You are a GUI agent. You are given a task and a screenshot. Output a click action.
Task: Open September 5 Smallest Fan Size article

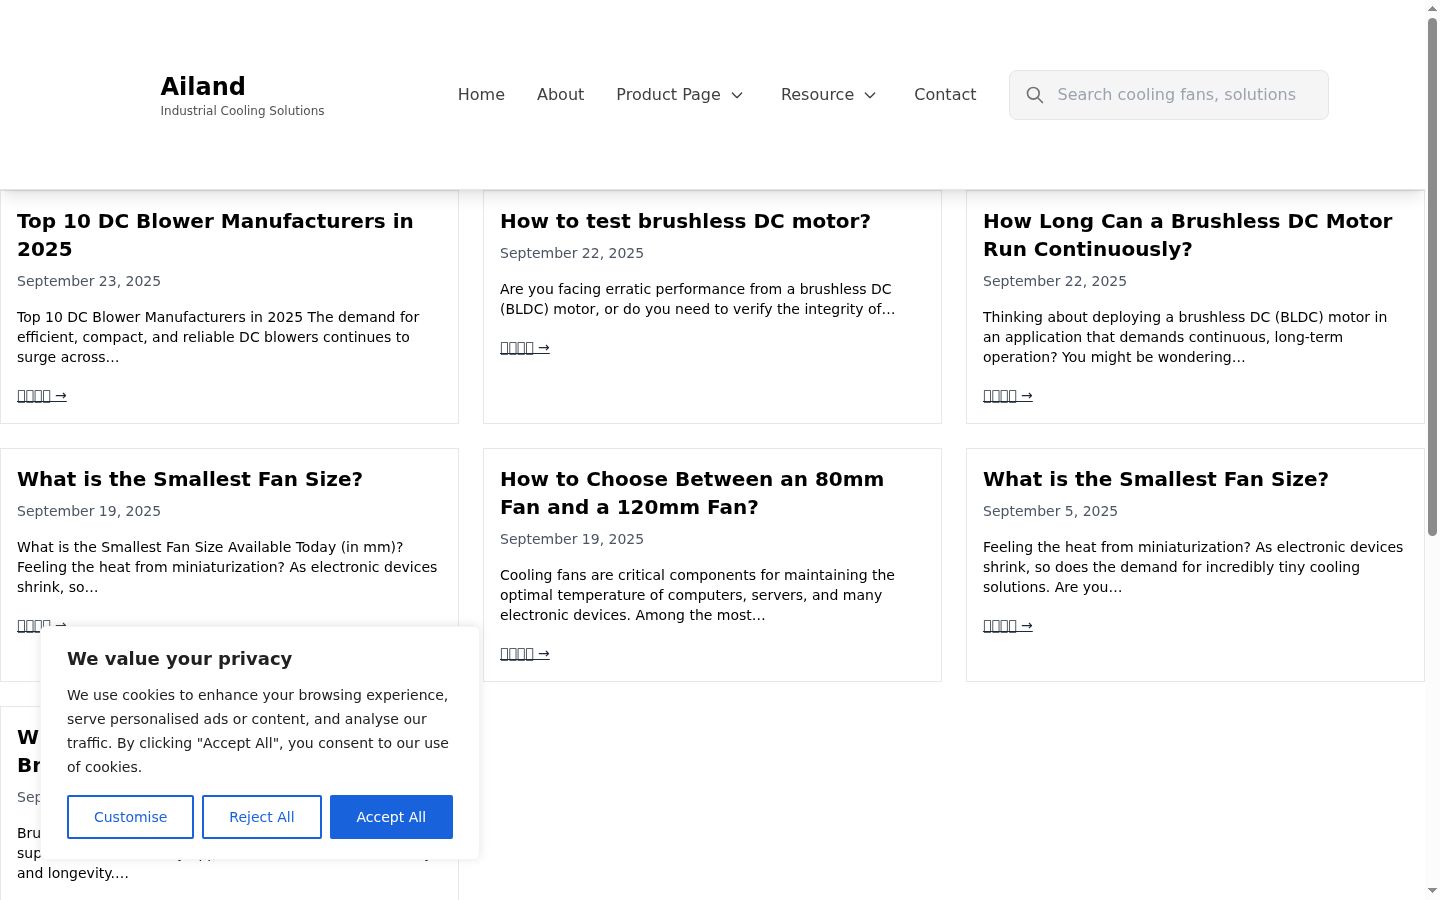tap(1155, 479)
